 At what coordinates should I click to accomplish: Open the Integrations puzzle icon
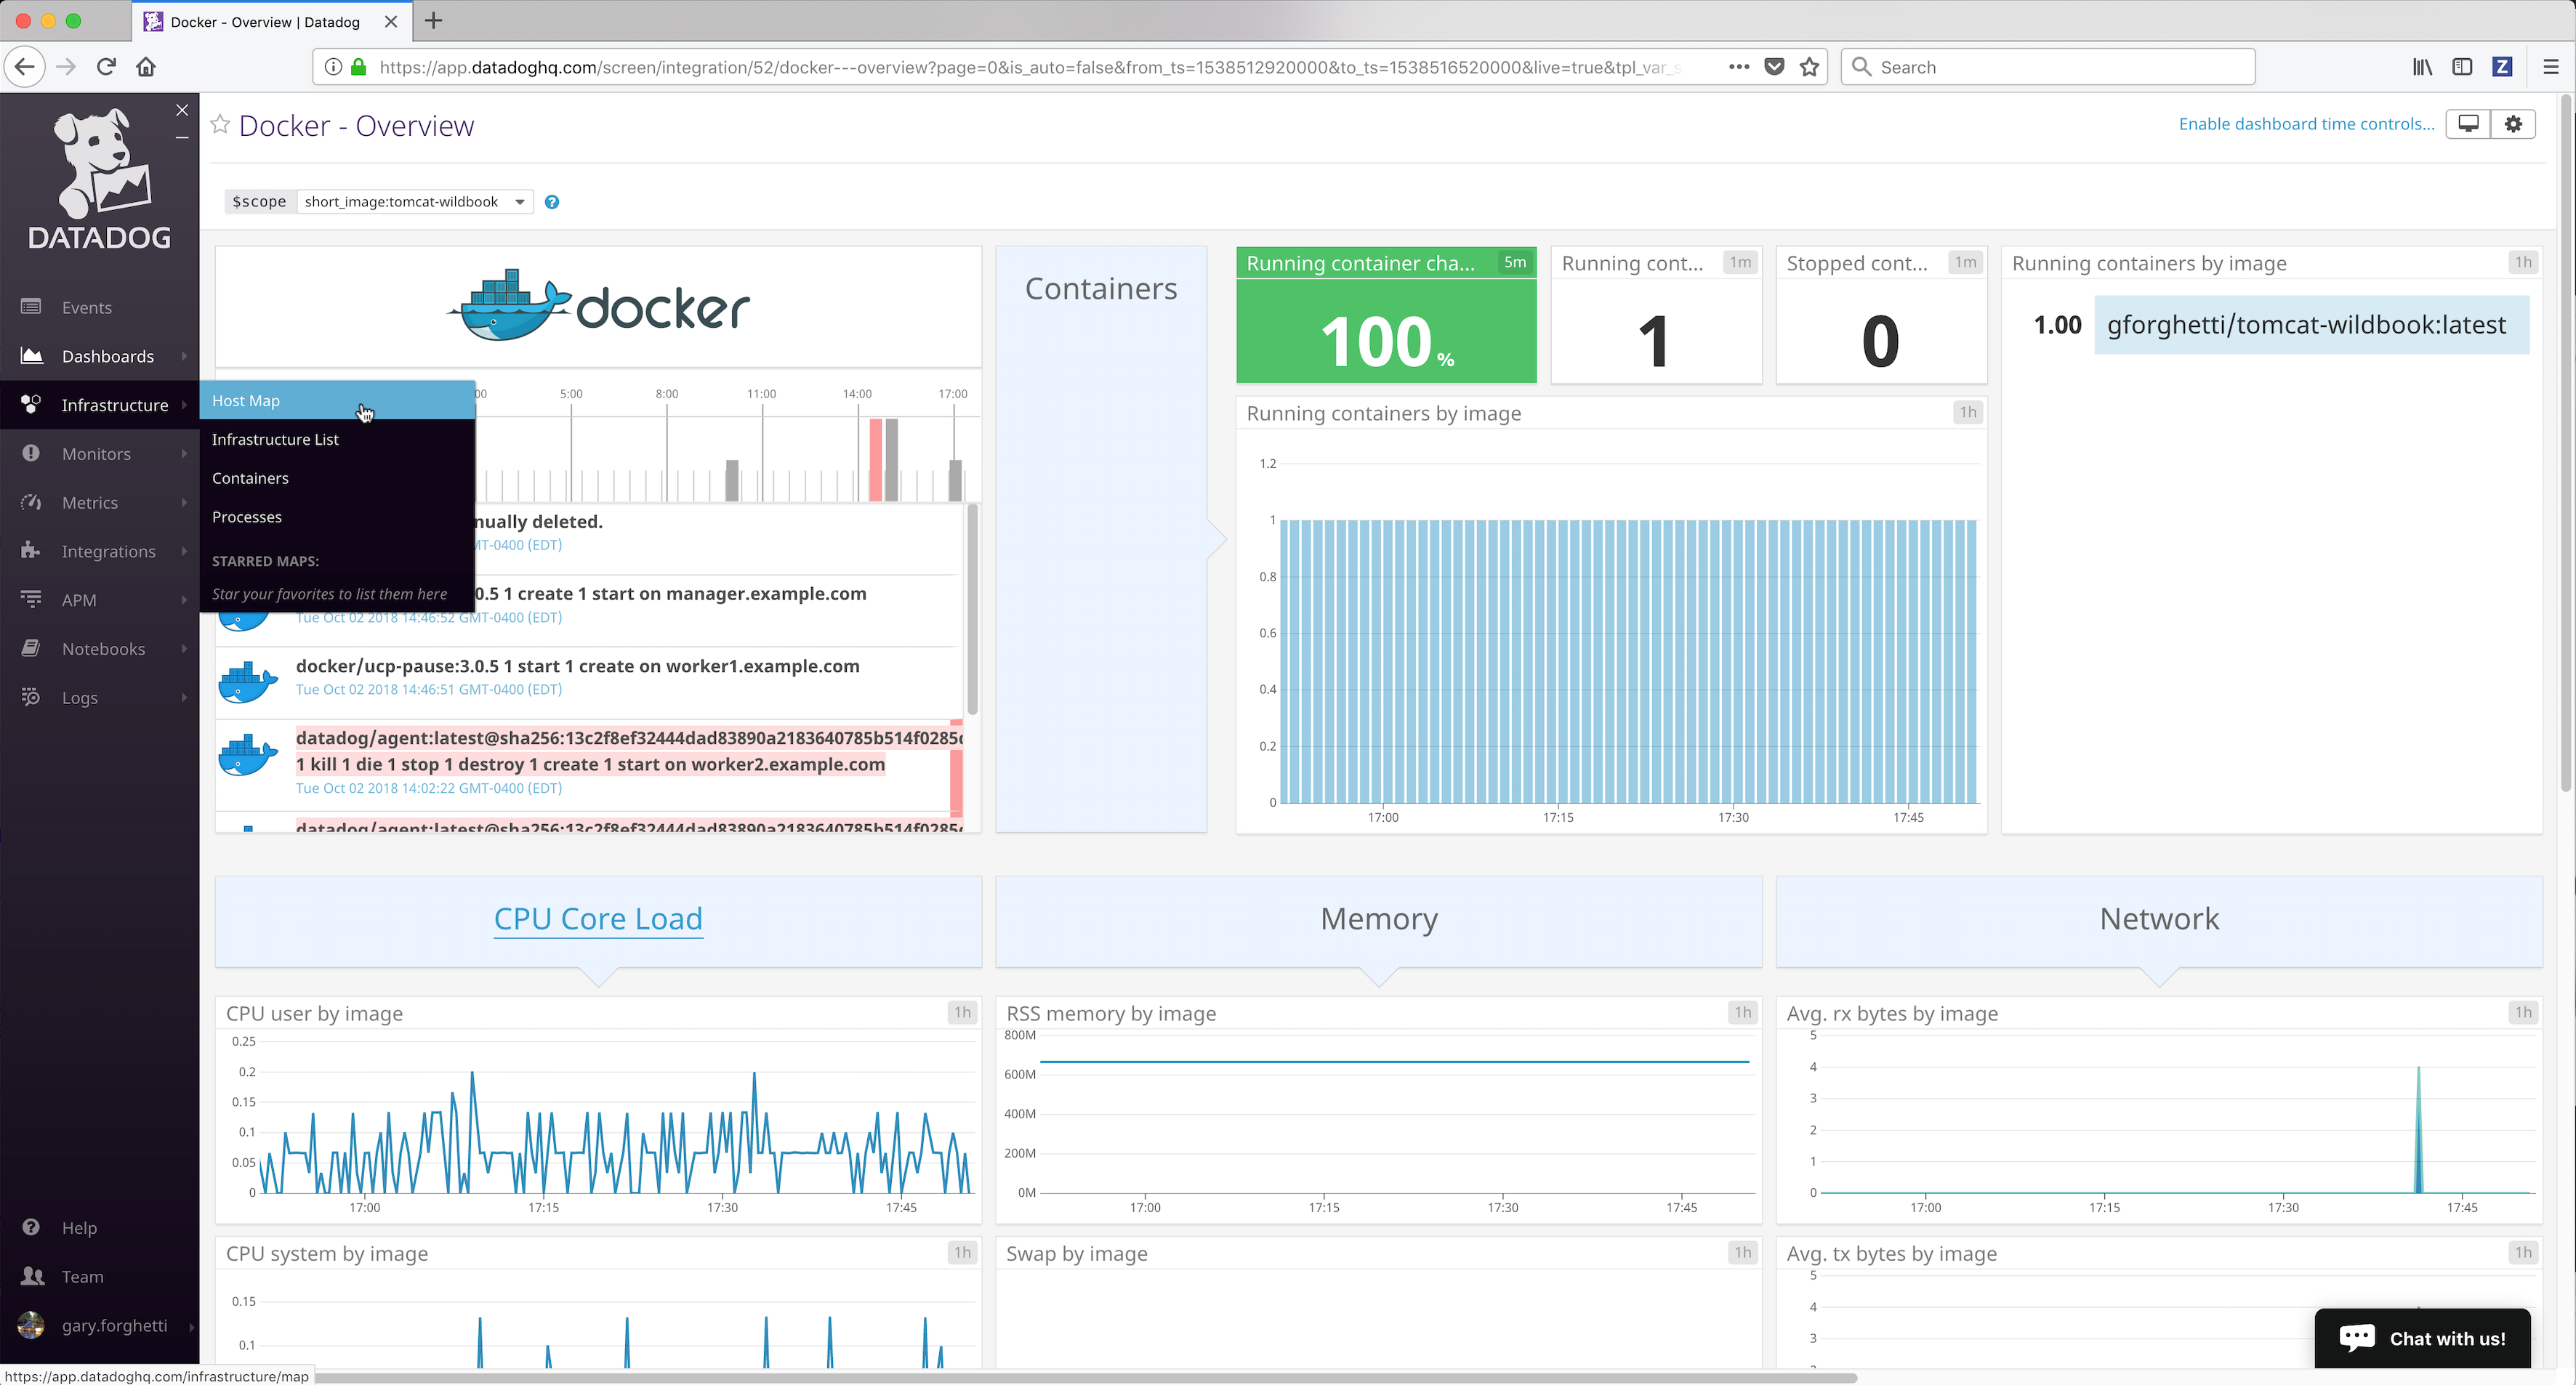click(31, 550)
